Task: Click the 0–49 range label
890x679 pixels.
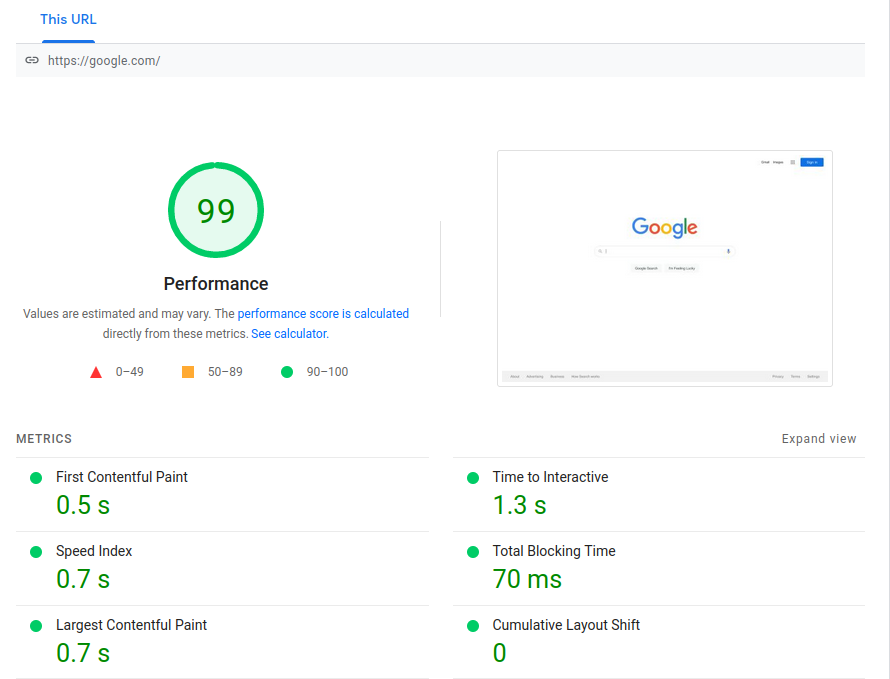Action: (x=129, y=372)
